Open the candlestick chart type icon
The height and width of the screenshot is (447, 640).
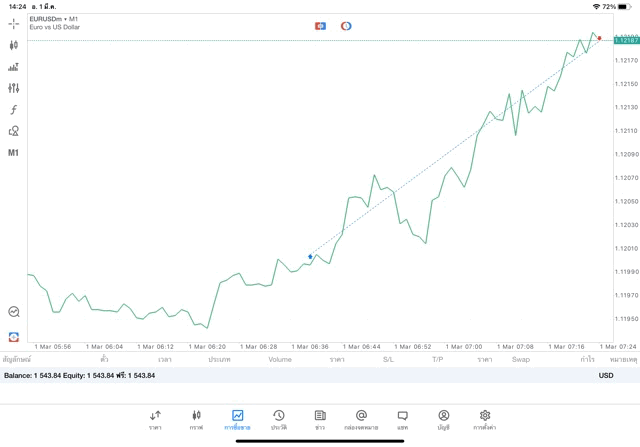13,45
